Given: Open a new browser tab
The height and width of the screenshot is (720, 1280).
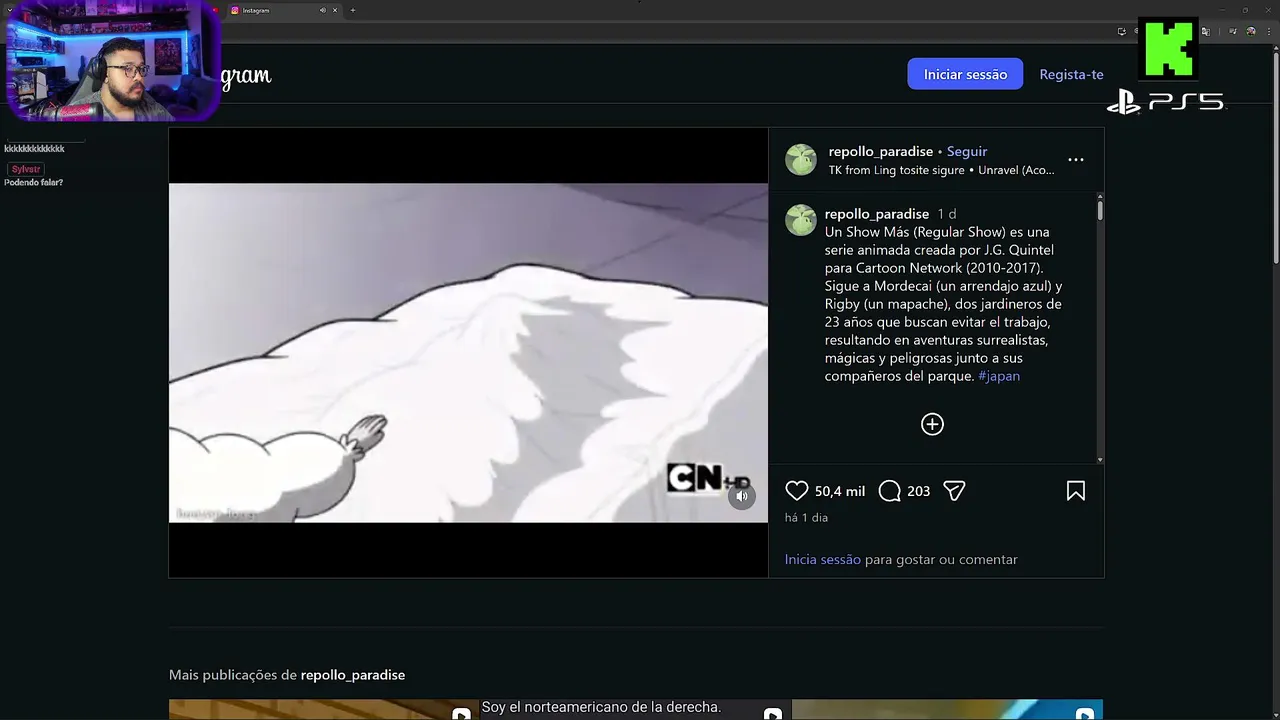Looking at the screenshot, I should pyautogui.click(x=352, y=10).
